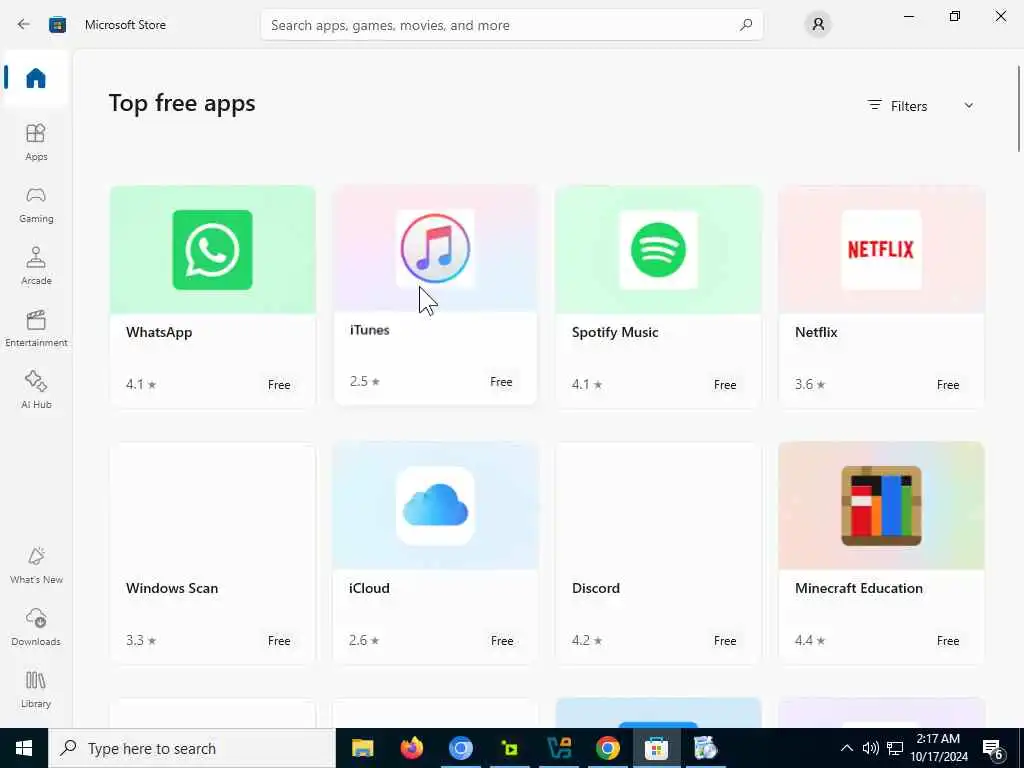Show hidden system tray icons
1024x768 pixels.
tap(846, 748)
